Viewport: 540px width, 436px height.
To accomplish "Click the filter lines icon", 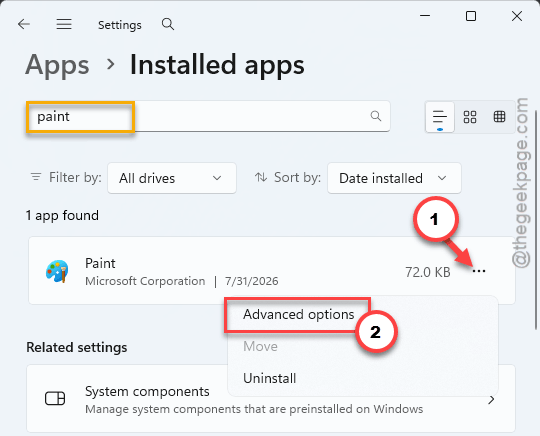I will pos(36,177).
